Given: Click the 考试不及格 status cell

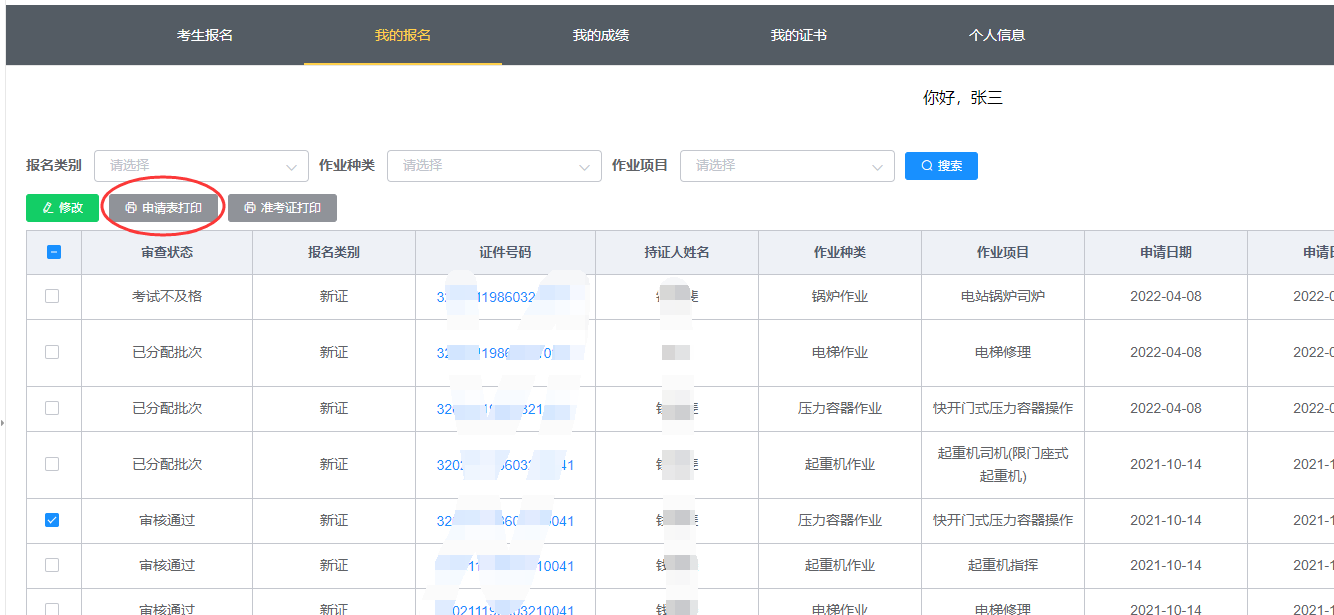Looking at the screenshot, I should tap(167, 296).
